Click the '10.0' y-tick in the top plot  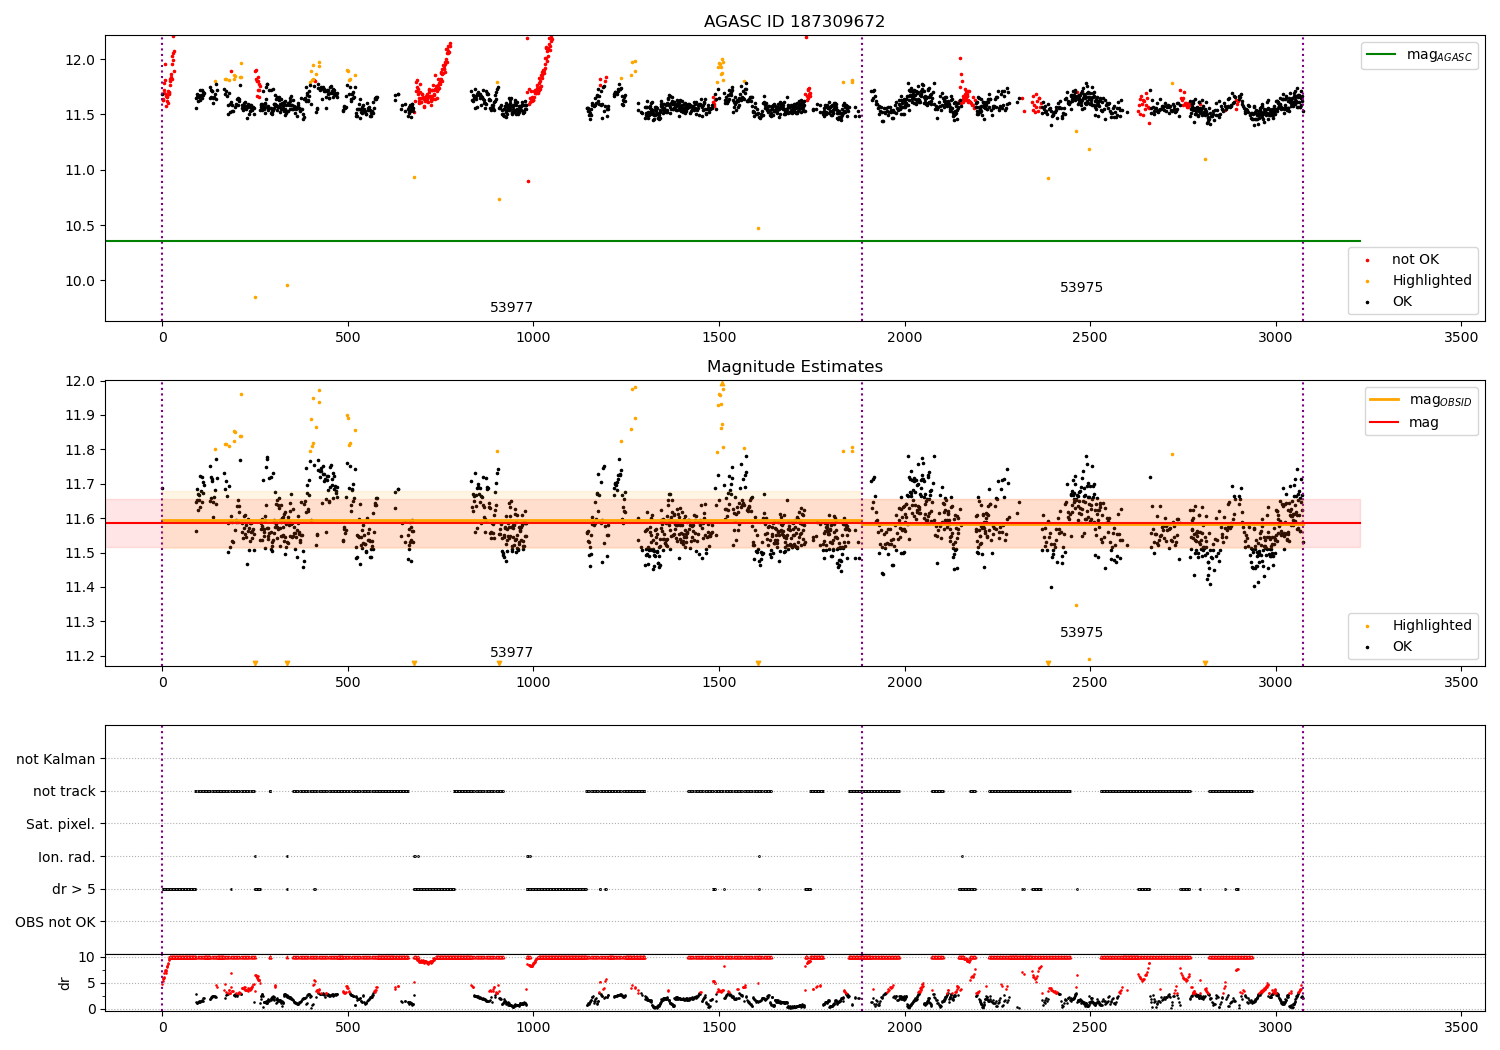click(81, 281)
